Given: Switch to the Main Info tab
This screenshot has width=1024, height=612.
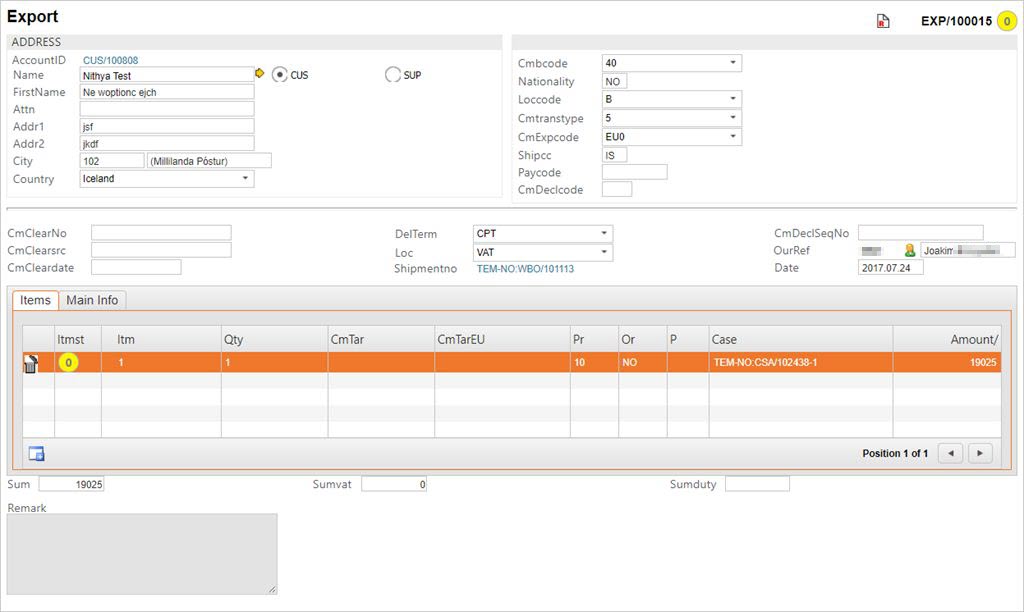Looking at the screenshot, I should (x=92, y=300).
